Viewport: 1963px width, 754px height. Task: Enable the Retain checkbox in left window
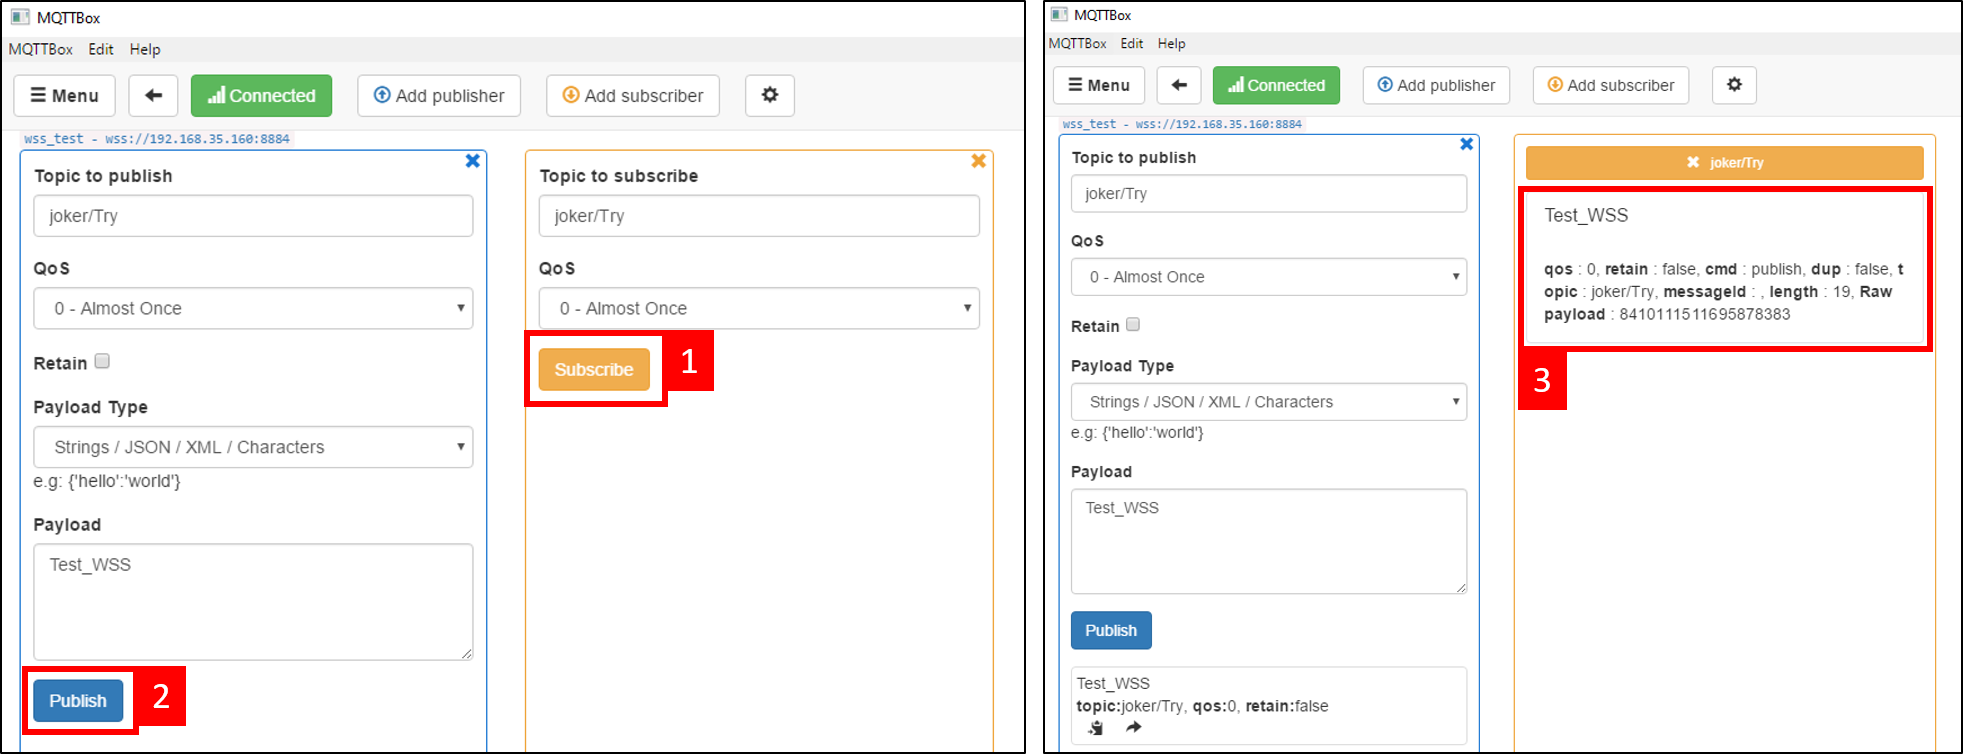[x=102, y=362]
